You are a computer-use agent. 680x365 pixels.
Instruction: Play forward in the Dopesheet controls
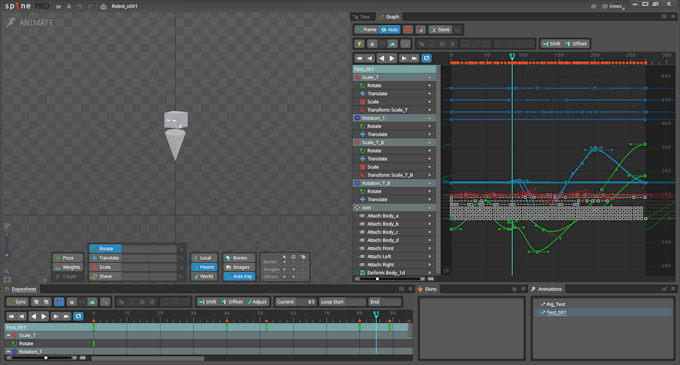pyautogui.click(x=44, y=316)
